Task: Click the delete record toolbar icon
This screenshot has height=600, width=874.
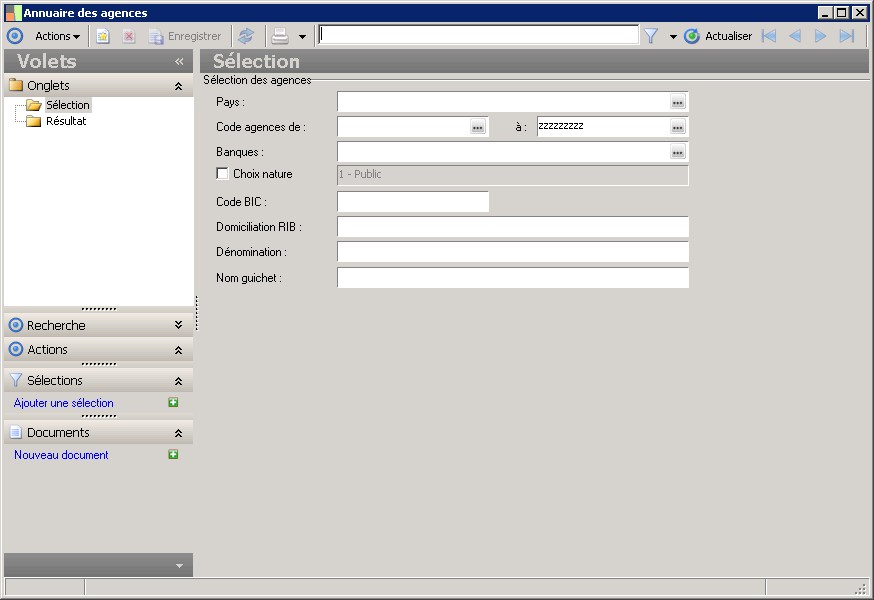Action: pos(129,36)
